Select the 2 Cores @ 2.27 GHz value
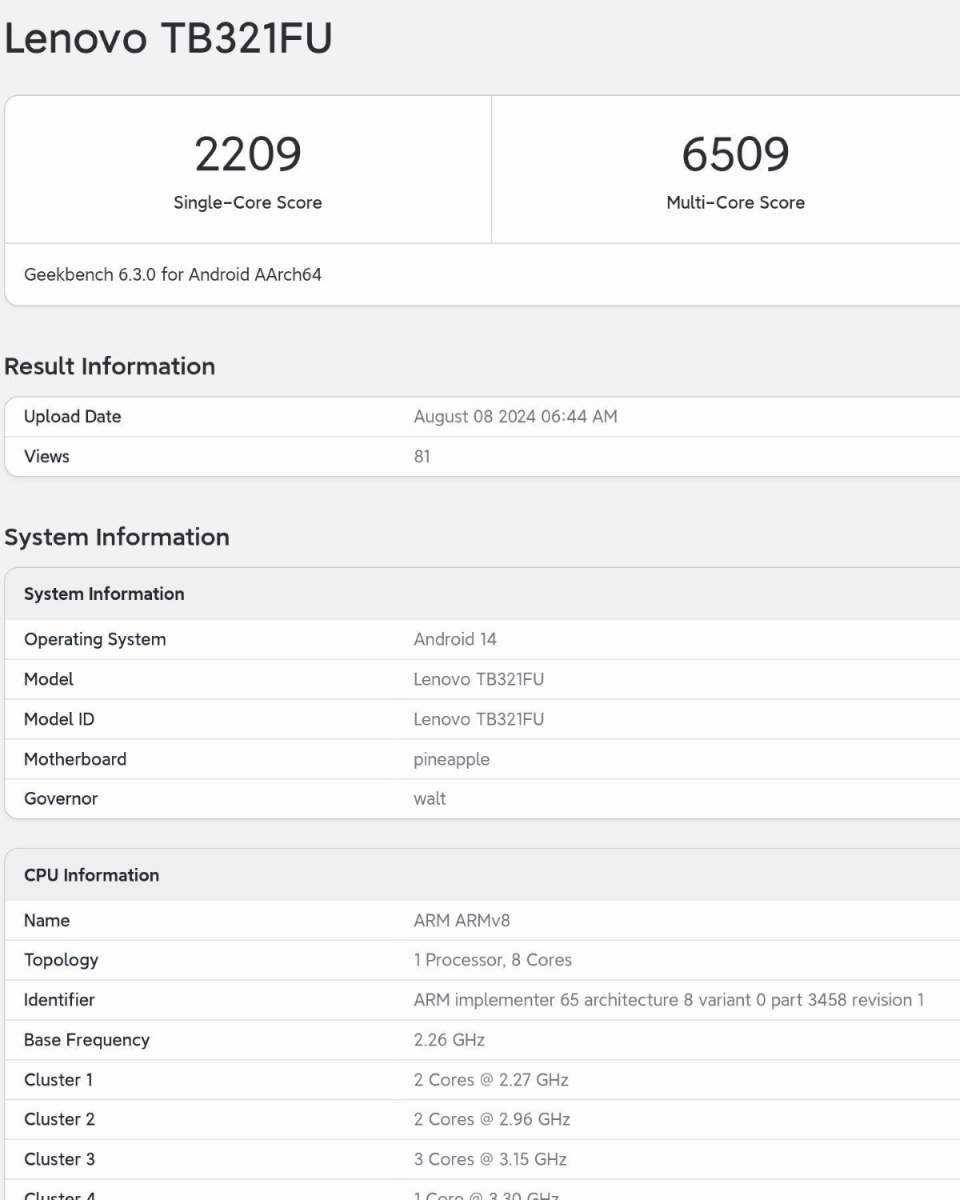The height and width of the screenshot is (1200, 960). pyautogui.click(x=491, y=1080)
